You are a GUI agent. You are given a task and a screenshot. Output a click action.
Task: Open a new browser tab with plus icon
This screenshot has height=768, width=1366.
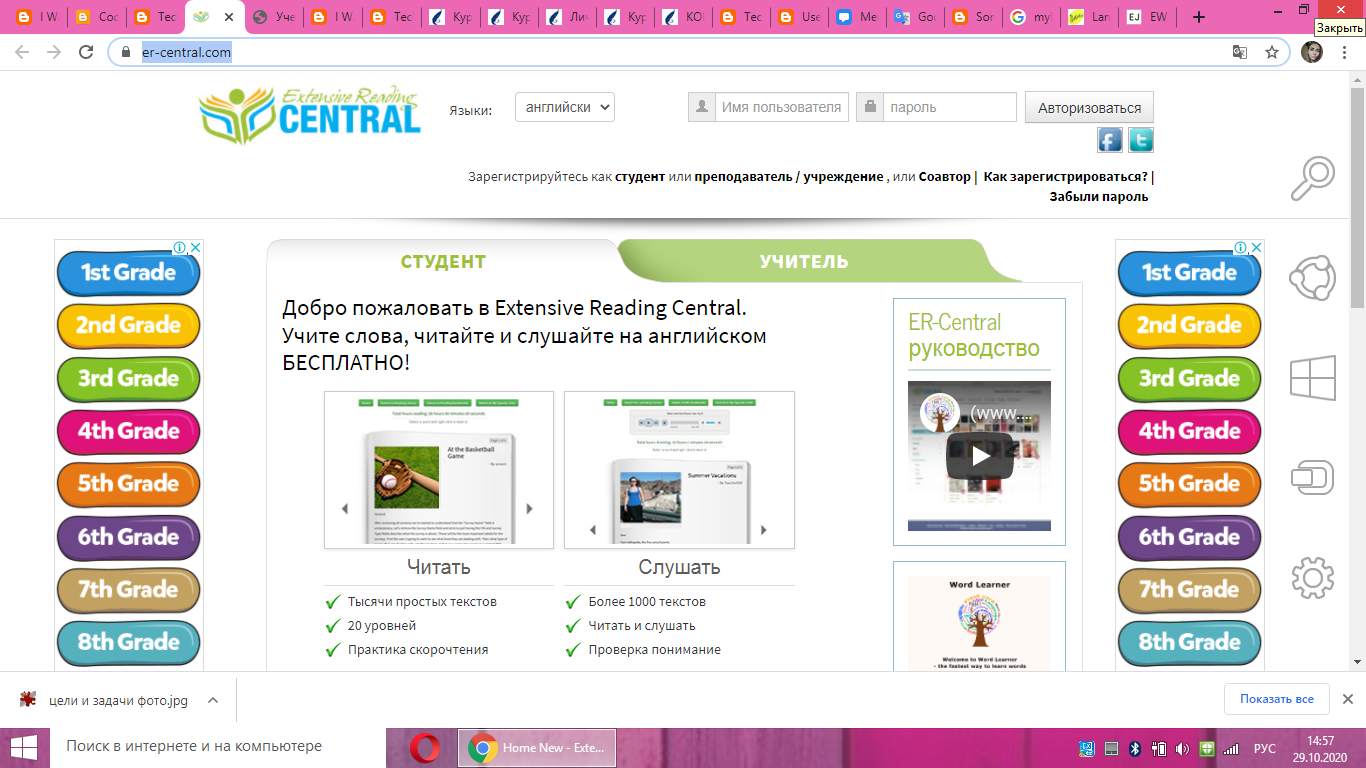tap(1199, 17)
